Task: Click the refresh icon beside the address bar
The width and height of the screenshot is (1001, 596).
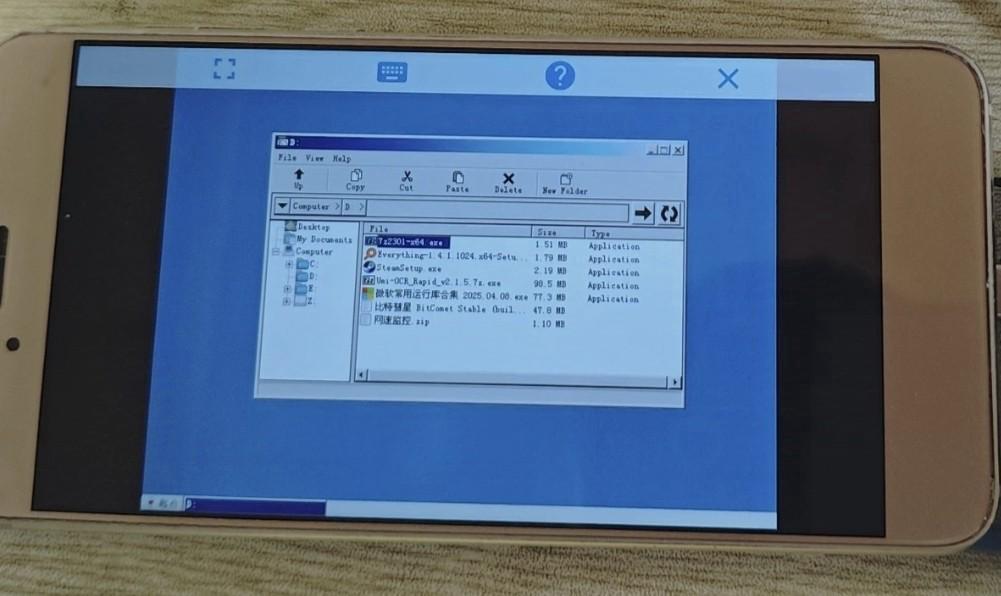Action: point(668,212)
